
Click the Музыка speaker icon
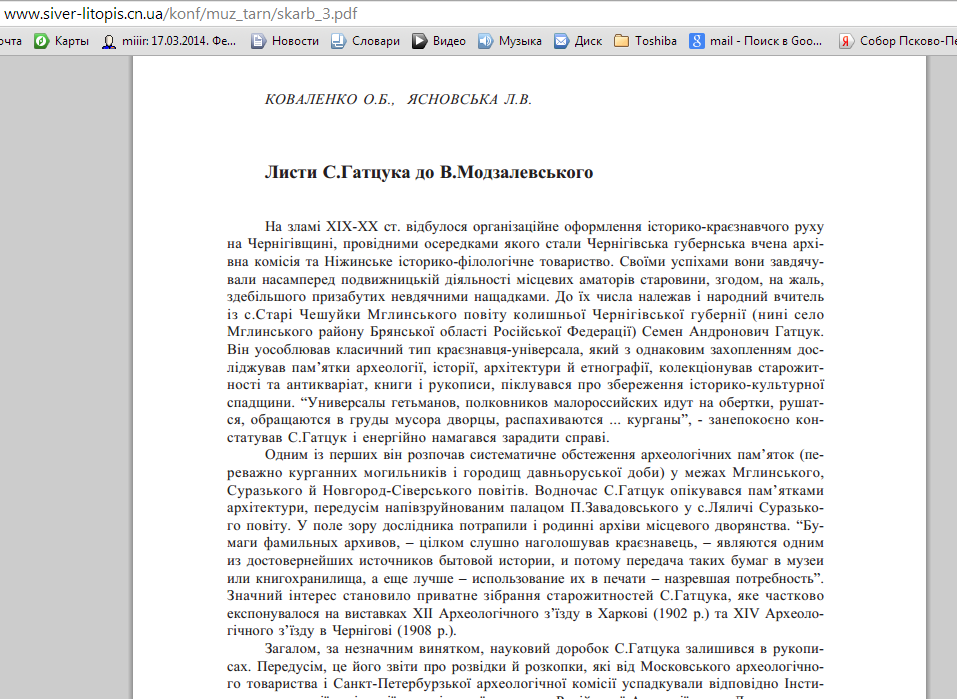[485, 41]
